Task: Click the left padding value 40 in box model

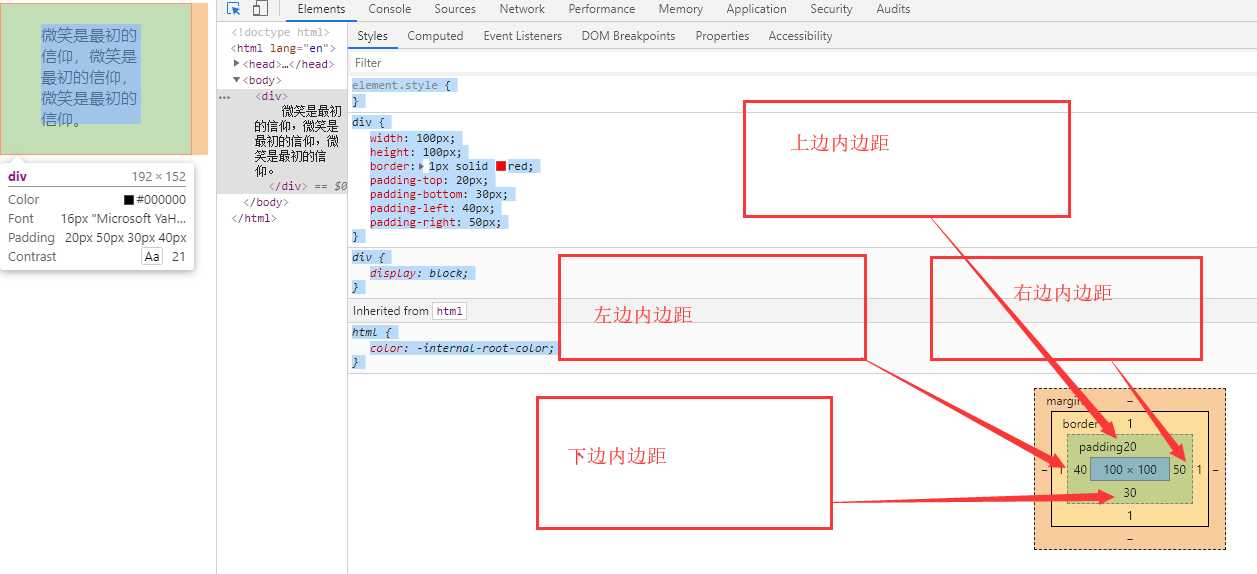Action: [1080, 470]
